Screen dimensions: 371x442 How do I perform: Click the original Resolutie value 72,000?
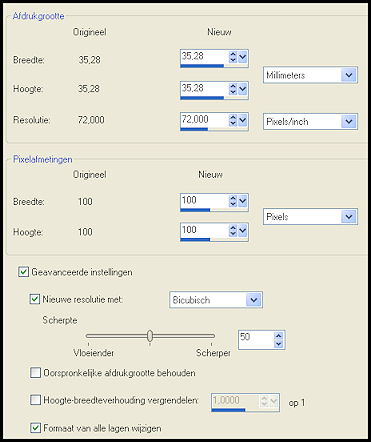point(91,120)
